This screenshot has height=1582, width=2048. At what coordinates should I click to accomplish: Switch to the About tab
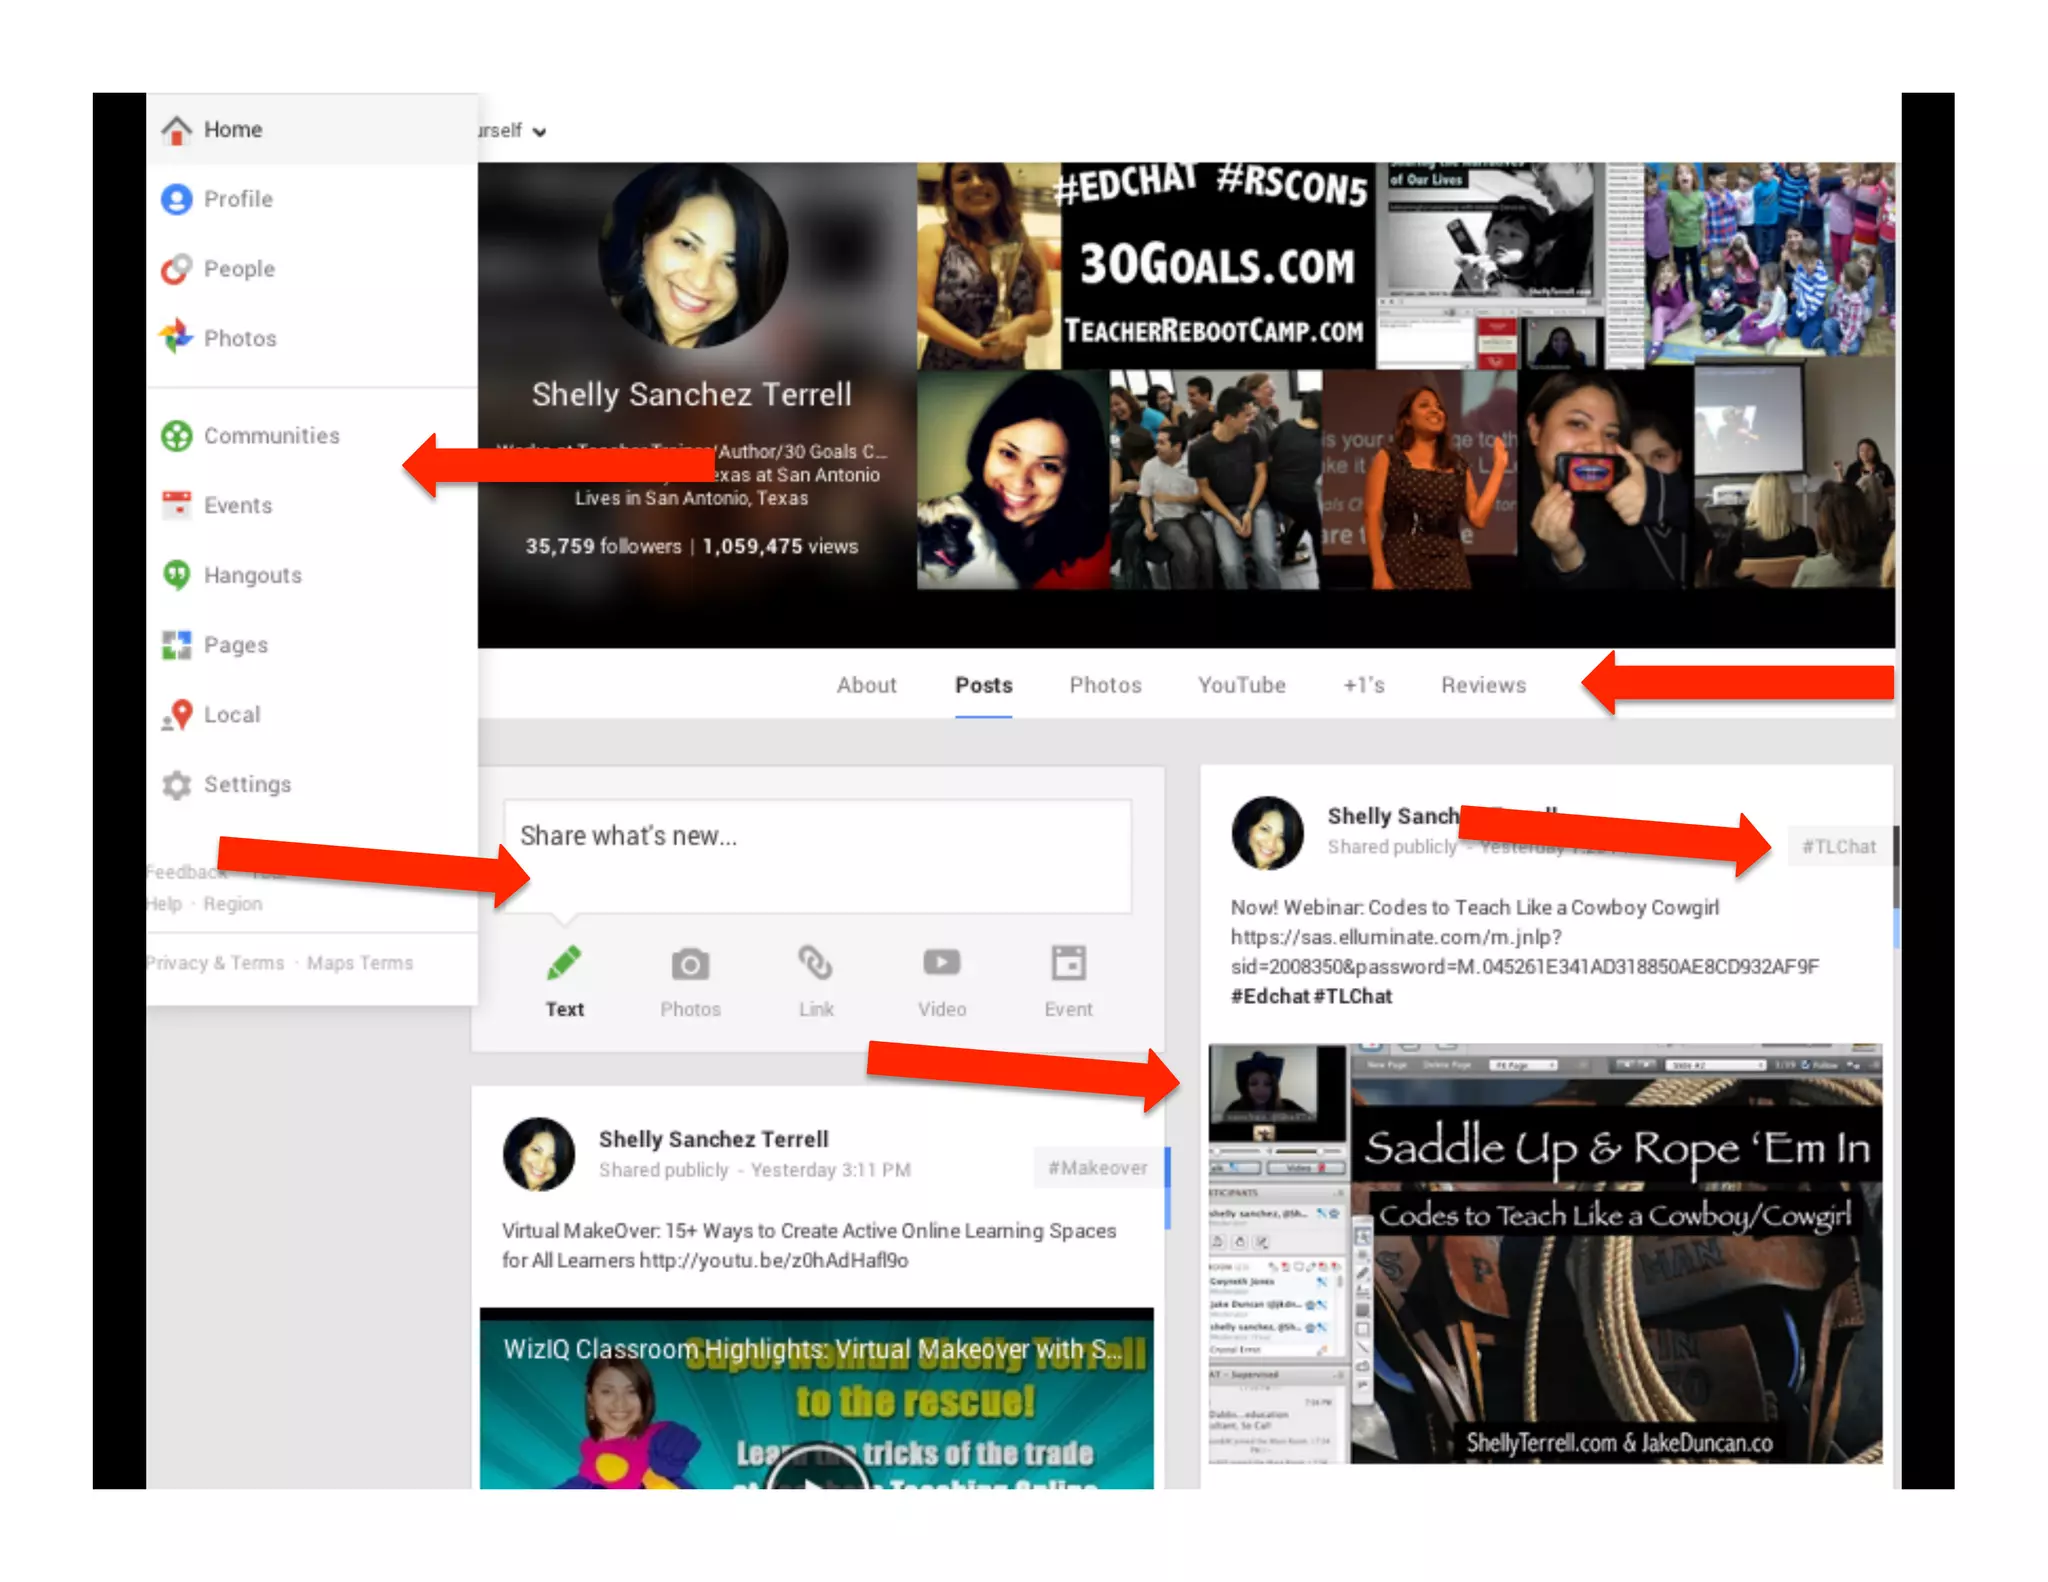coord(866,686)
